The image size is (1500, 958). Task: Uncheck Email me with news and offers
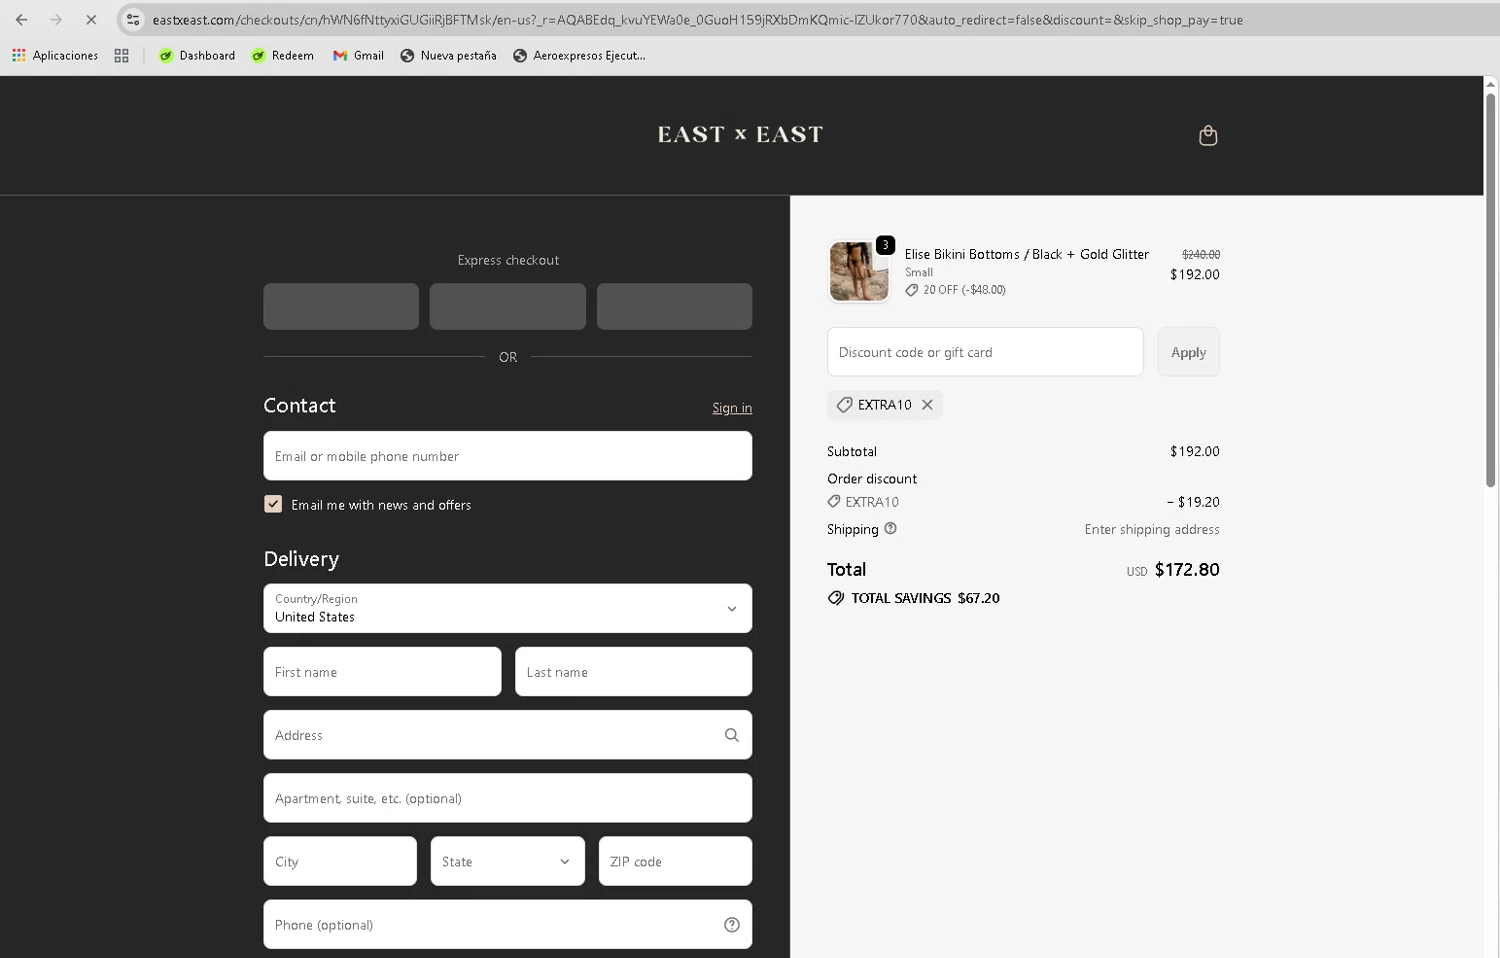click(273, 504)
